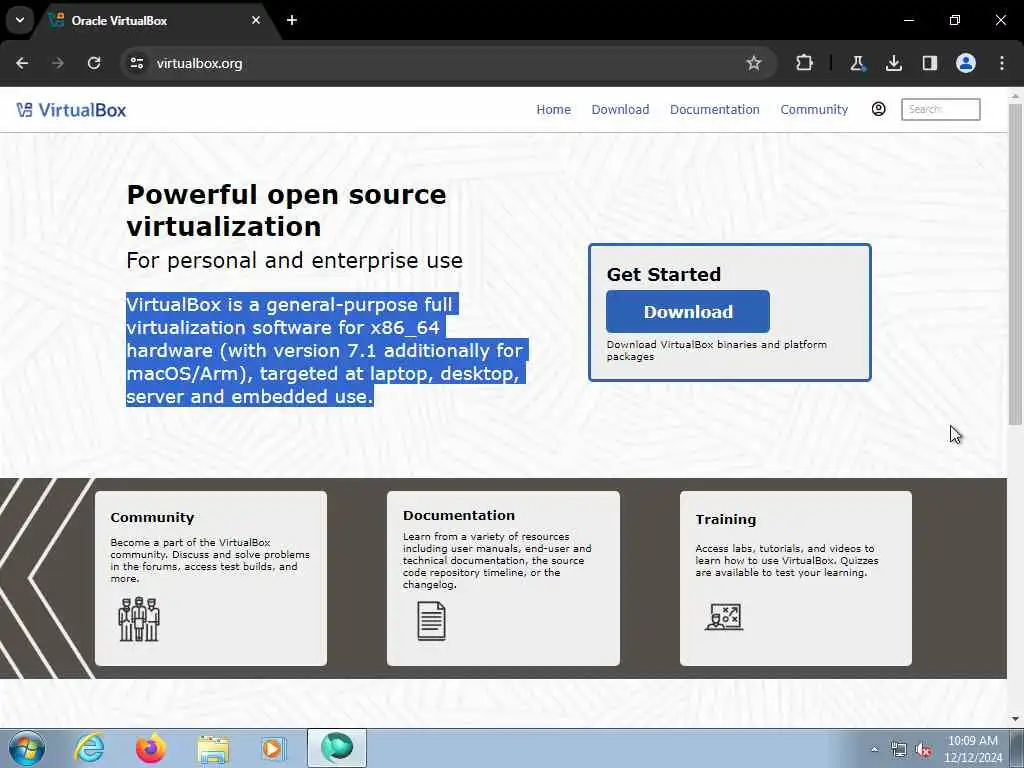Viewport: 1024px width, 768px height.
Task: Launch Internet Explorer from taskbar
Action: [x=89, y=748]
